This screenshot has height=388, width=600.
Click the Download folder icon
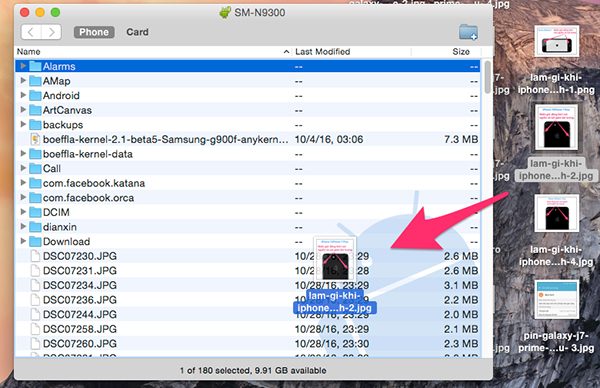35,241
